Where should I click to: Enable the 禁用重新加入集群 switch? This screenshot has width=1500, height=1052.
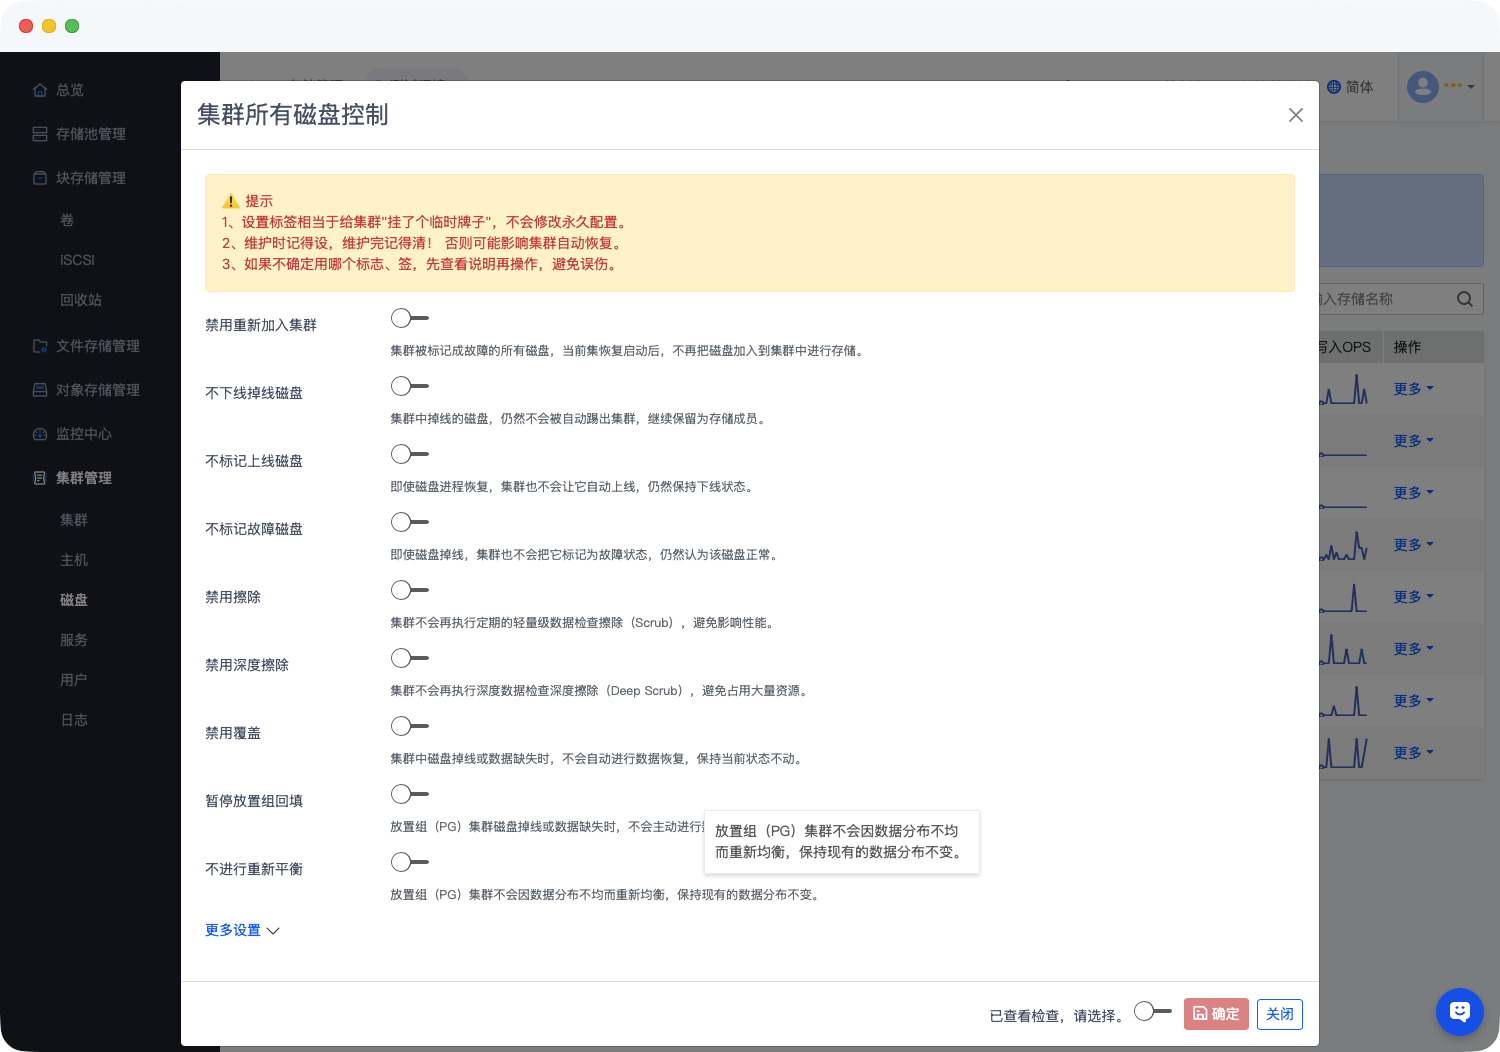pyautogui.click(x=409, y=318)
